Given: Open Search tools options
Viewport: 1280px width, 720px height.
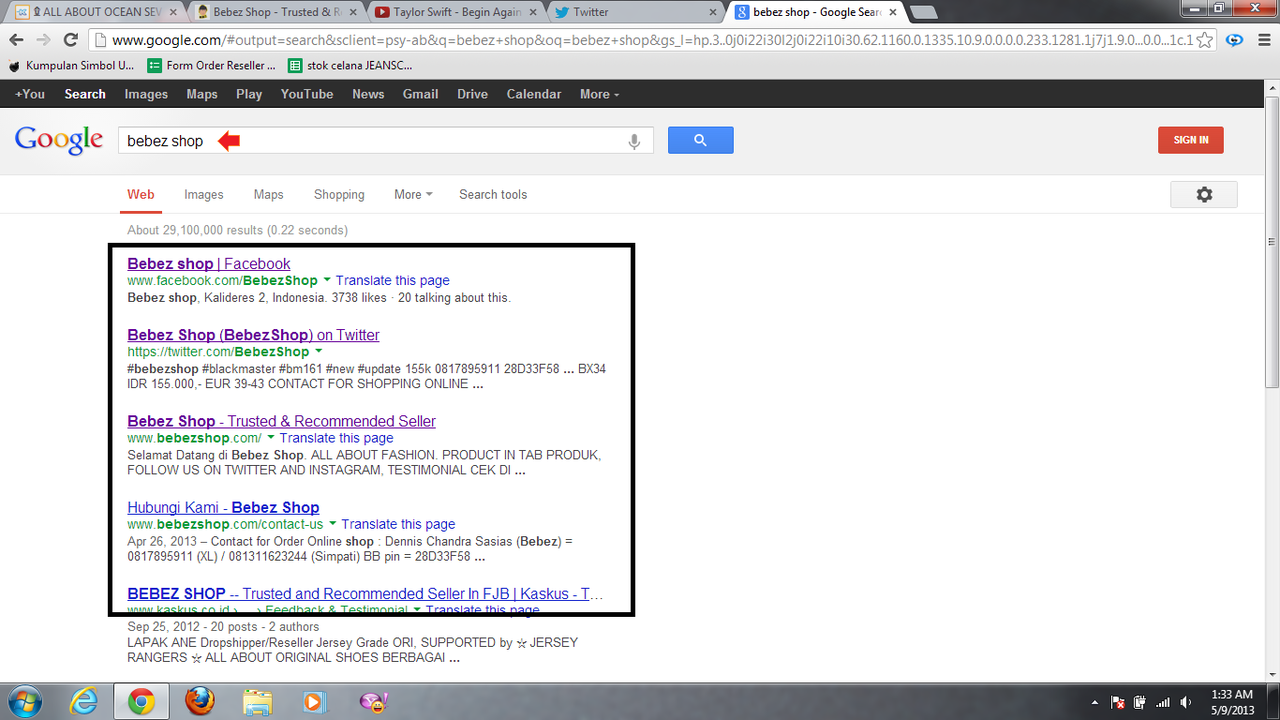Looking at the screenshot, I should [x=493, y=195].
